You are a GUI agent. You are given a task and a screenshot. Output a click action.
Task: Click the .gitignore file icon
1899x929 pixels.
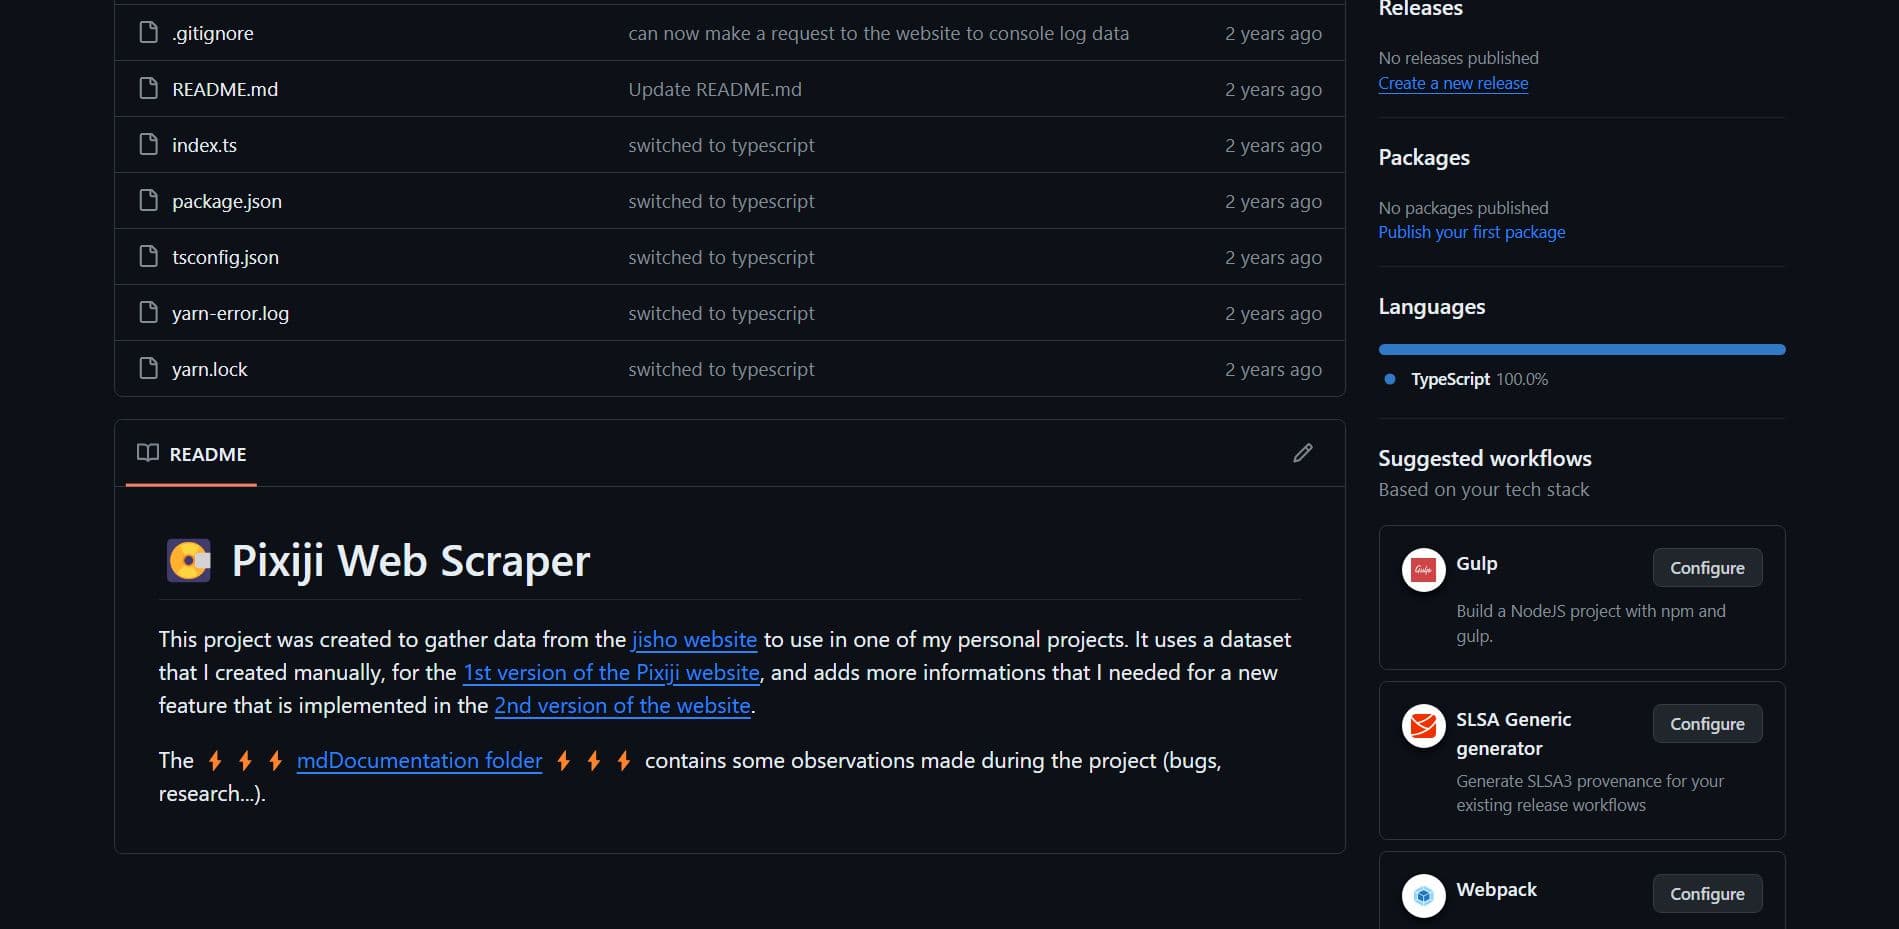(148, 32)
